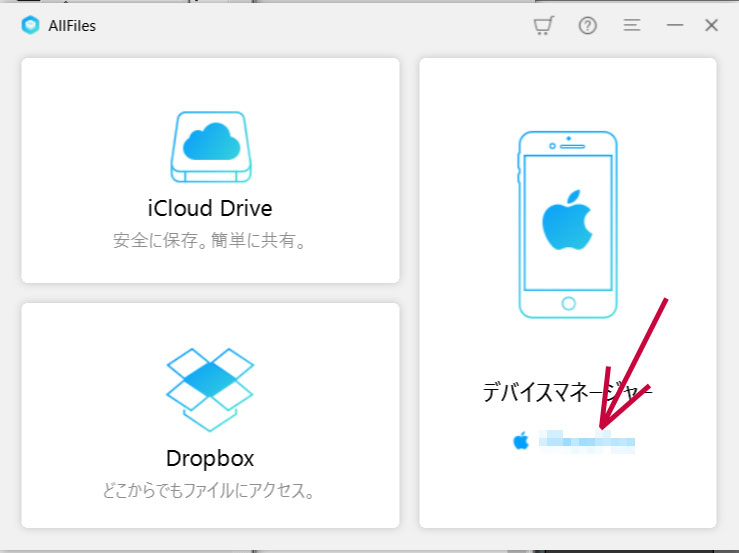This screenshot has height=553, width=739.
Task: Open the shopping cart purchase icon
Action: [543, 26]
